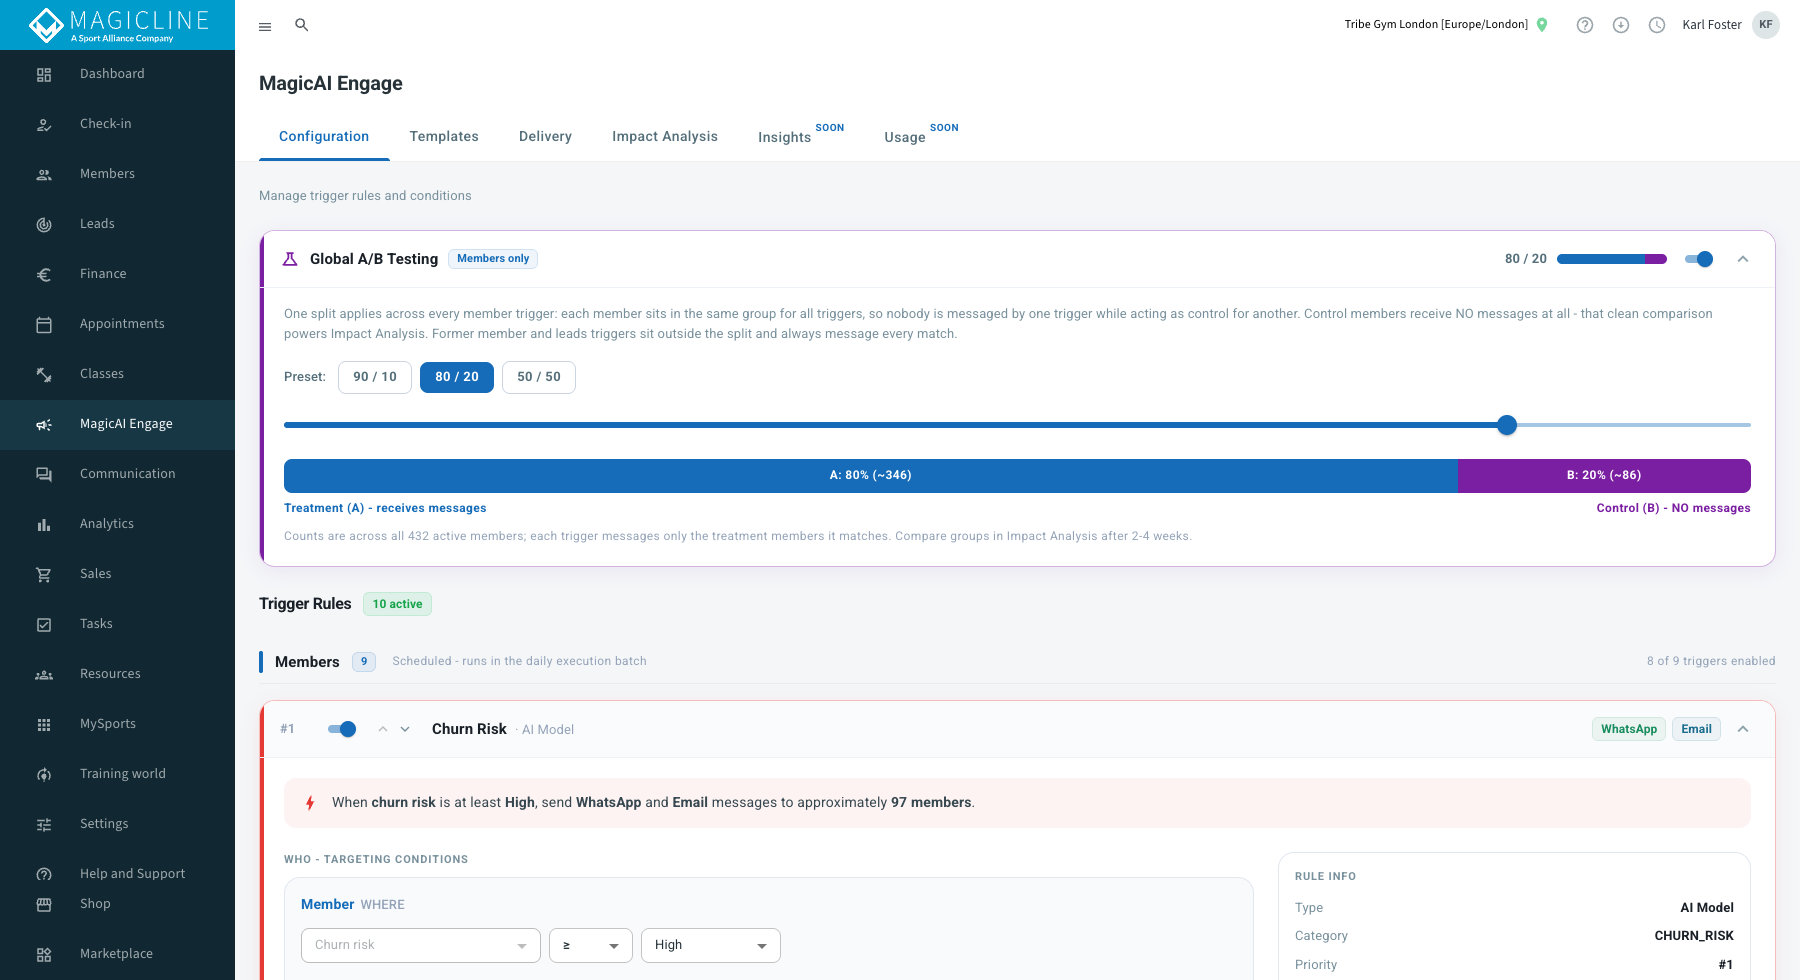Click the Members count 9 badge
The height and width of the screenshot is (980, 1800).
tap(364, 662)
